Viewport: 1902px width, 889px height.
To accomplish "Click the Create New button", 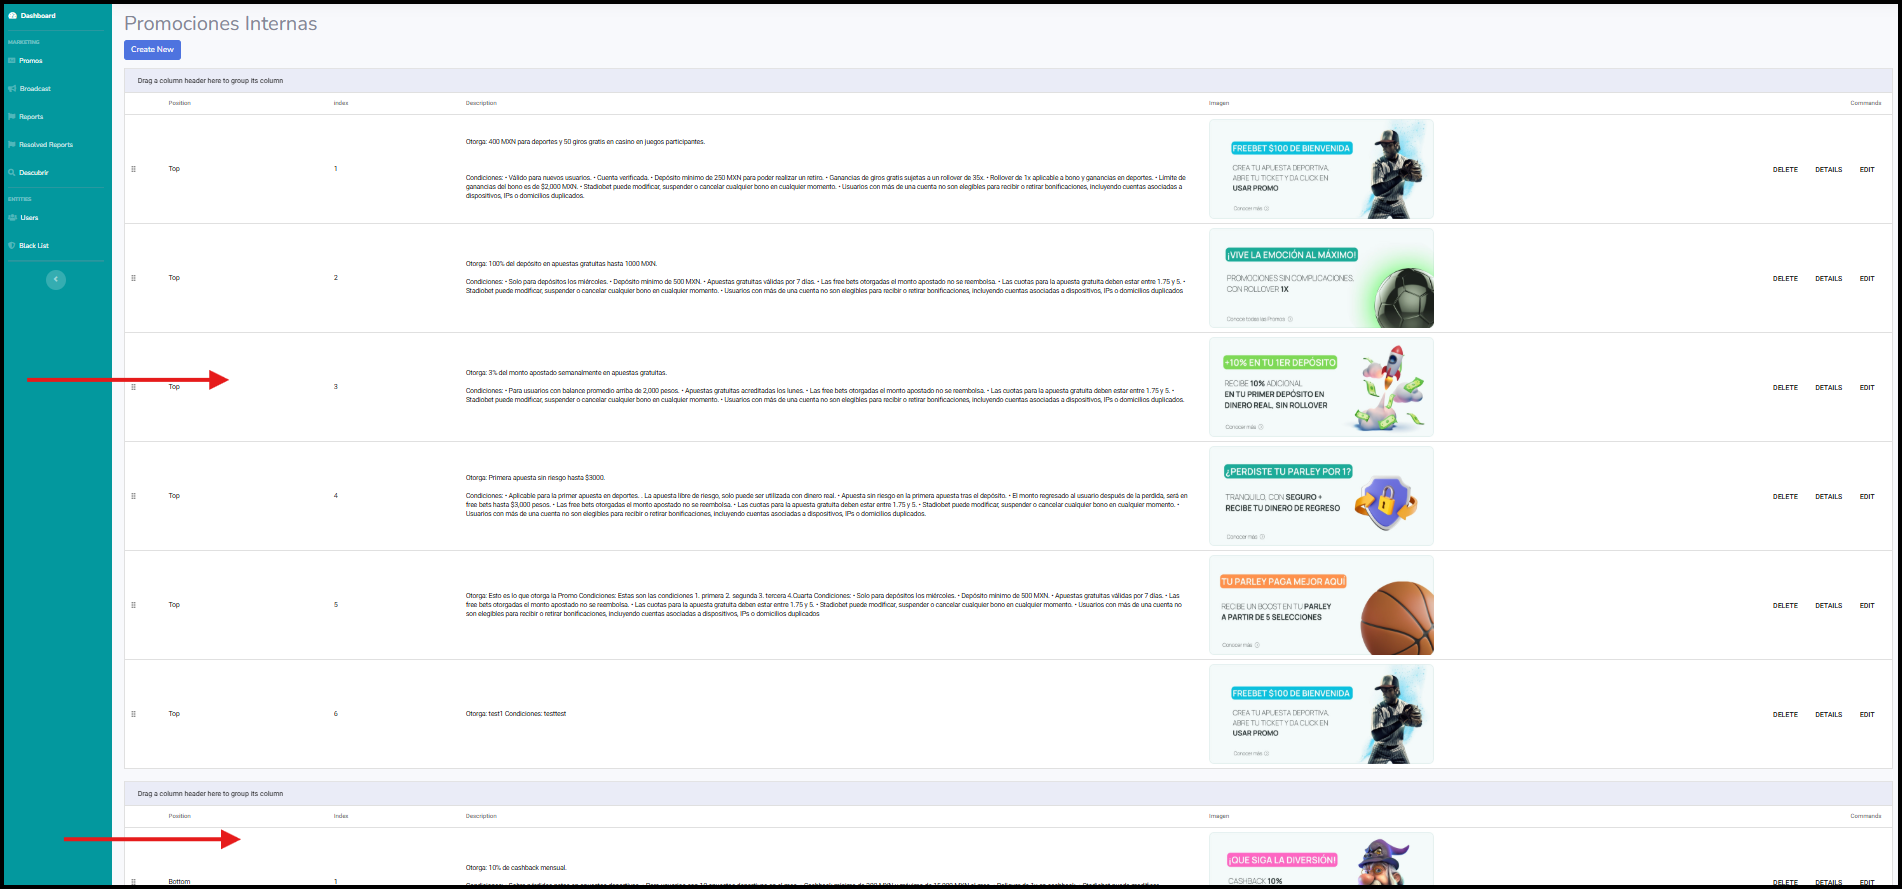I will coord(152,49).
